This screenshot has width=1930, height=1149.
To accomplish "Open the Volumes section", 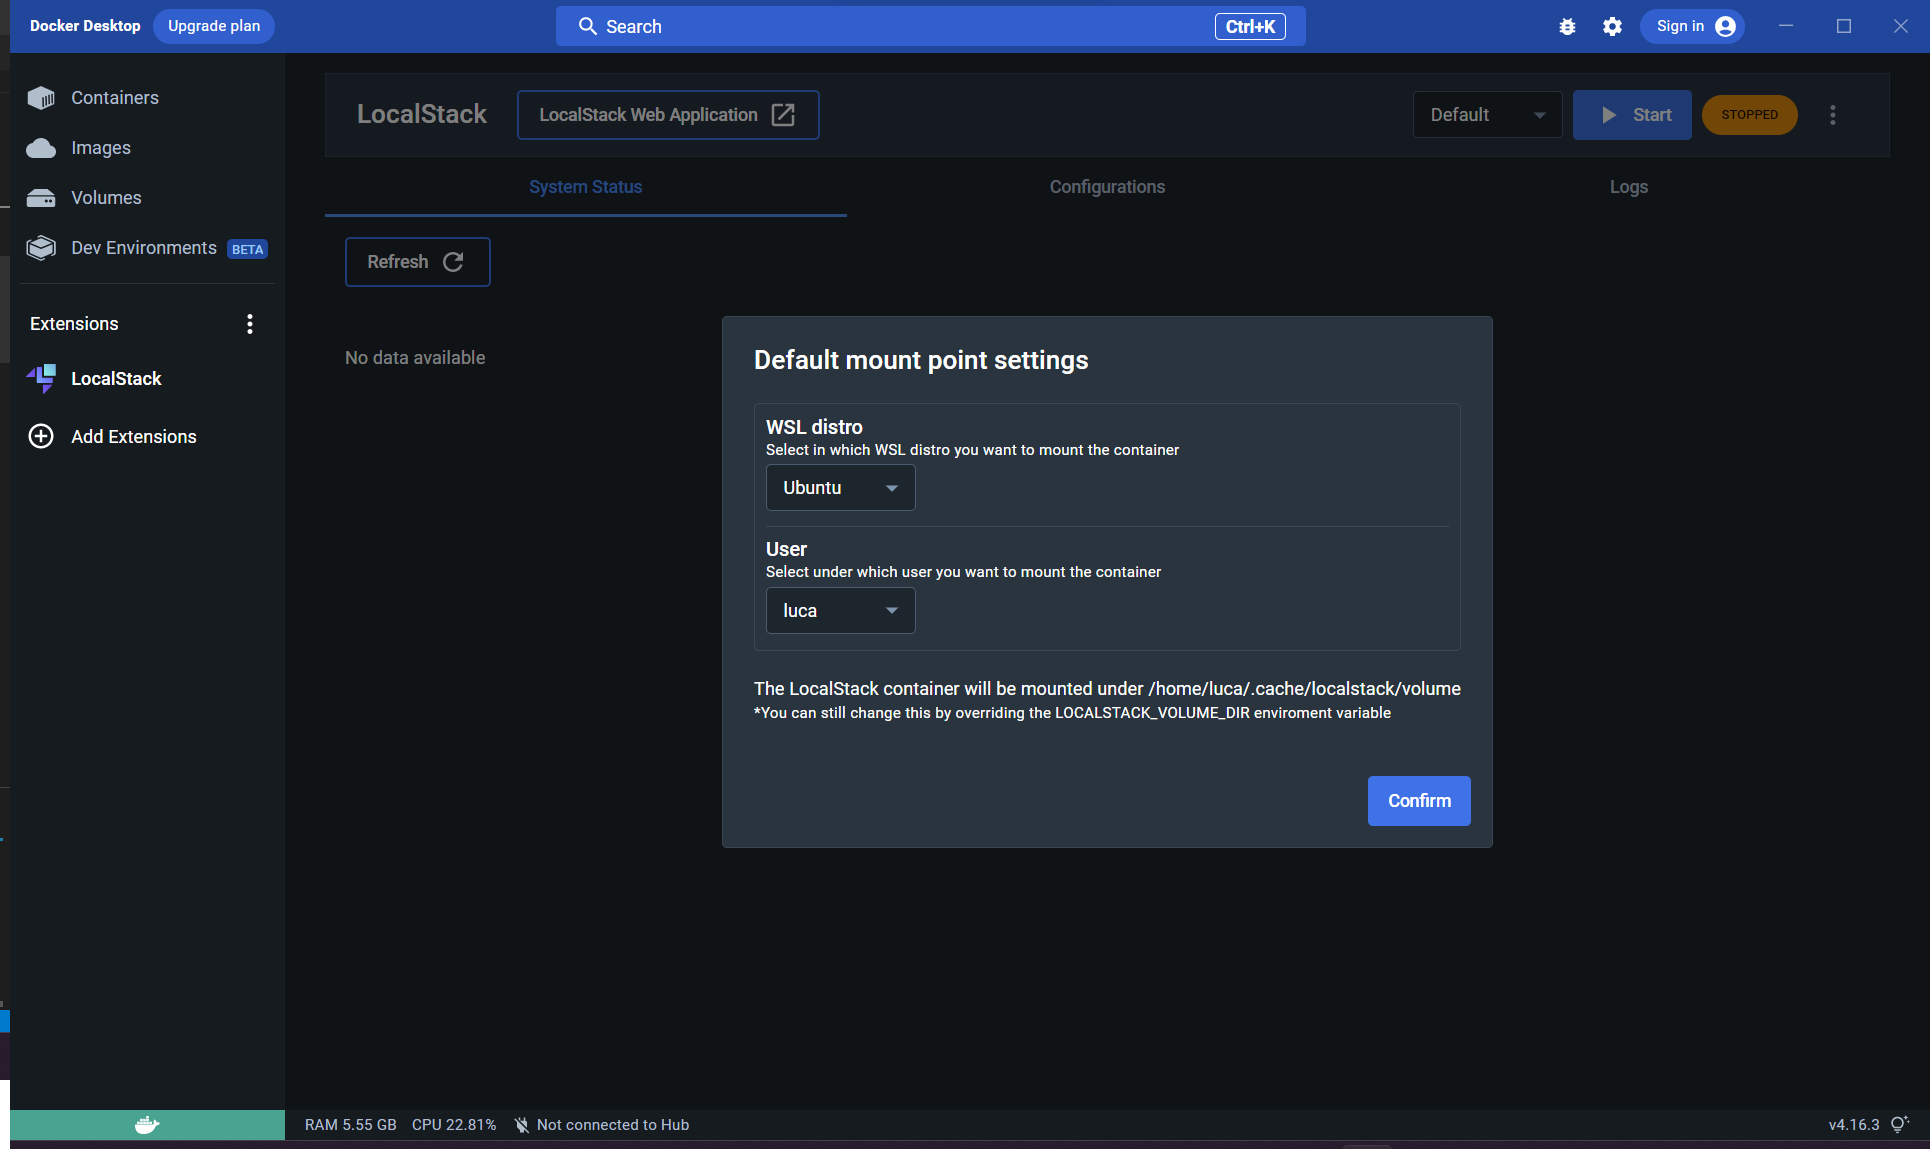I will tap(105, 198).
